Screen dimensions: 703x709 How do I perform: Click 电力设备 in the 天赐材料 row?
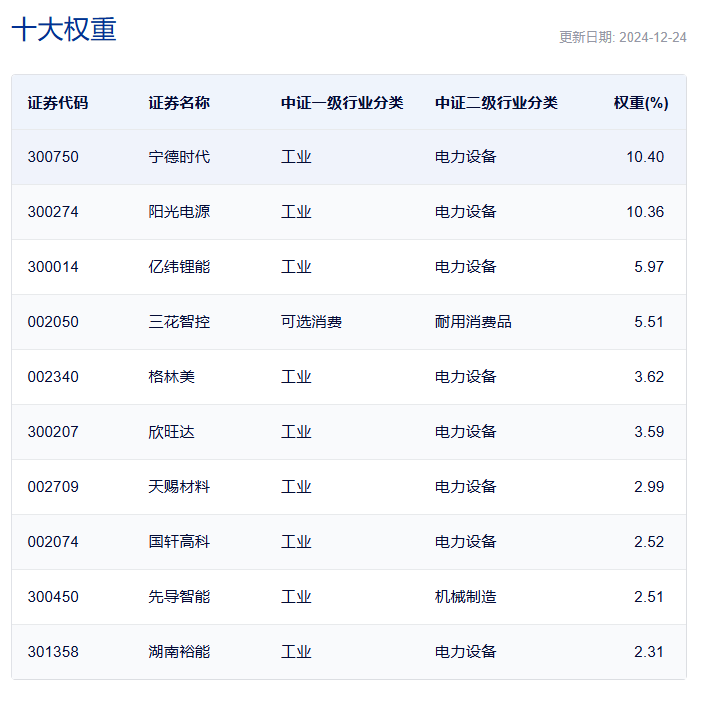pos(465,487)
